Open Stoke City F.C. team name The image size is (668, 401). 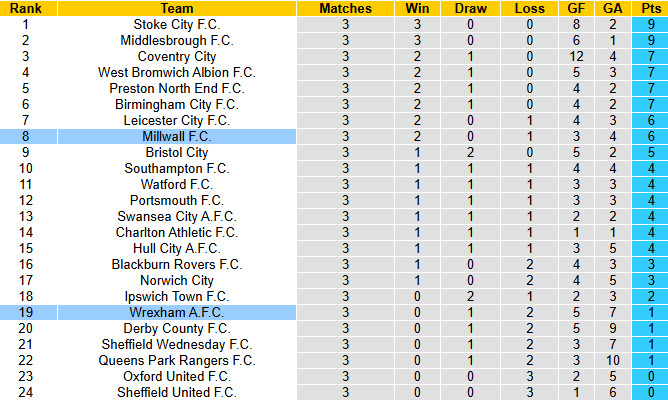point(177,24)
